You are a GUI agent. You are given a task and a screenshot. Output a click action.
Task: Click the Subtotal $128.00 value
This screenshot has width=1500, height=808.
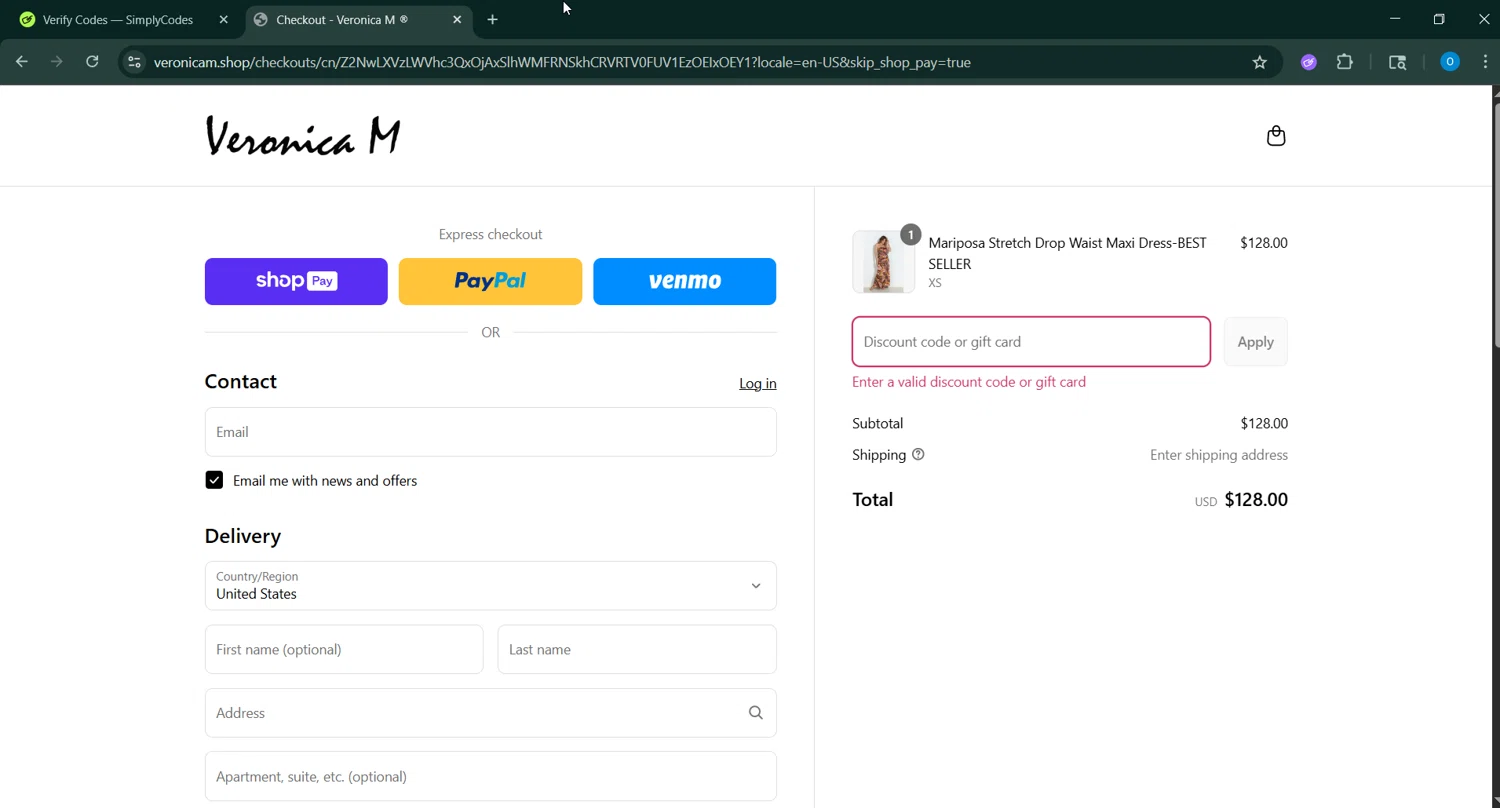[1264, 424]
